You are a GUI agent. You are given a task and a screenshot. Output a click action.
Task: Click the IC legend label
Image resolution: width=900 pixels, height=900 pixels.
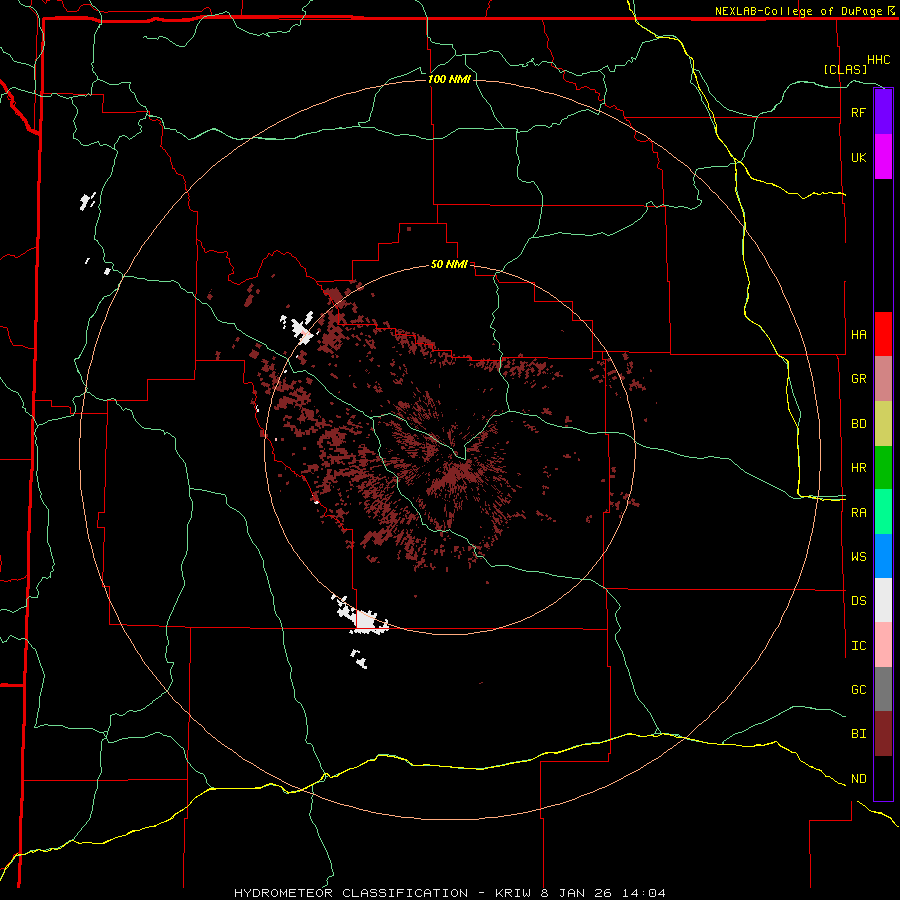tap(858, 646)
